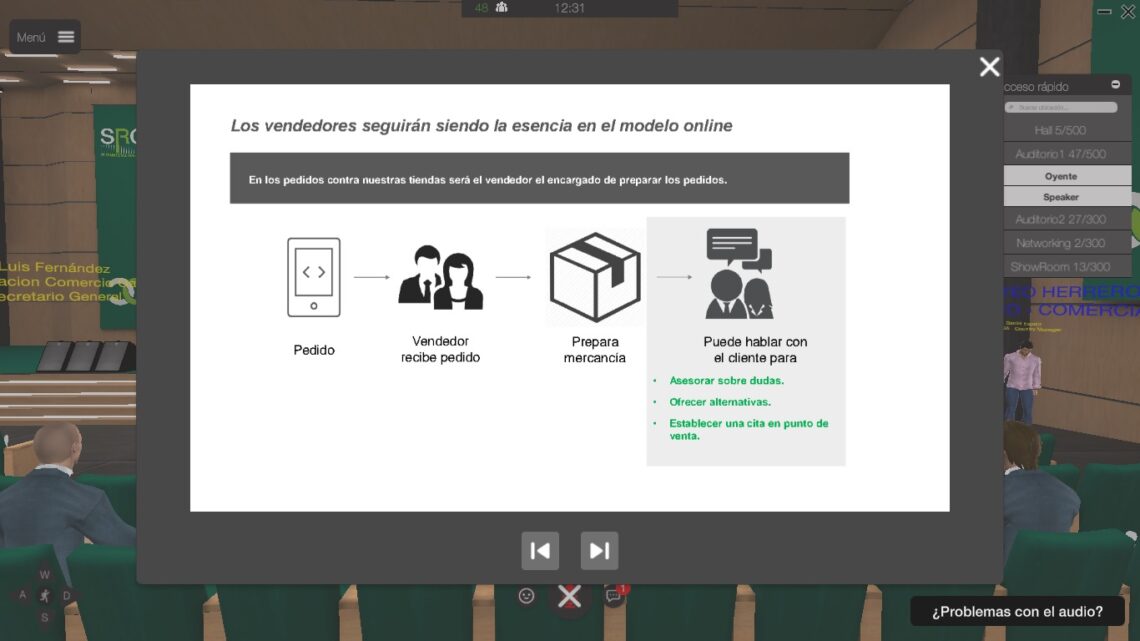
Task: Go to Networking 2/300 room
Action: (1060, 243)
